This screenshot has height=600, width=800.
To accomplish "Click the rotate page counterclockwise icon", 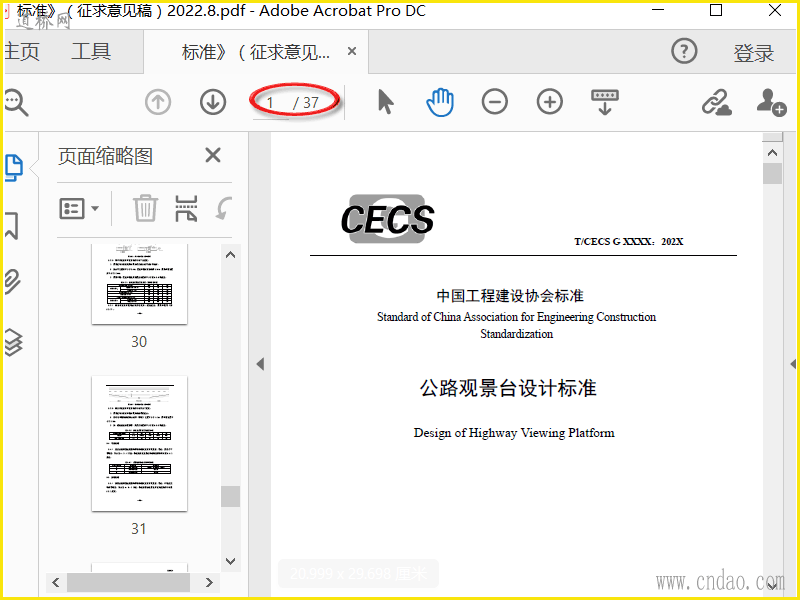I will [x=223, y=209].
